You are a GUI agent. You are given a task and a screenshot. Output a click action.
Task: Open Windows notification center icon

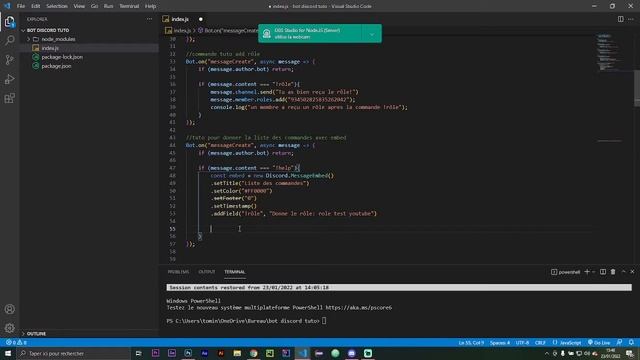point(630,353)
